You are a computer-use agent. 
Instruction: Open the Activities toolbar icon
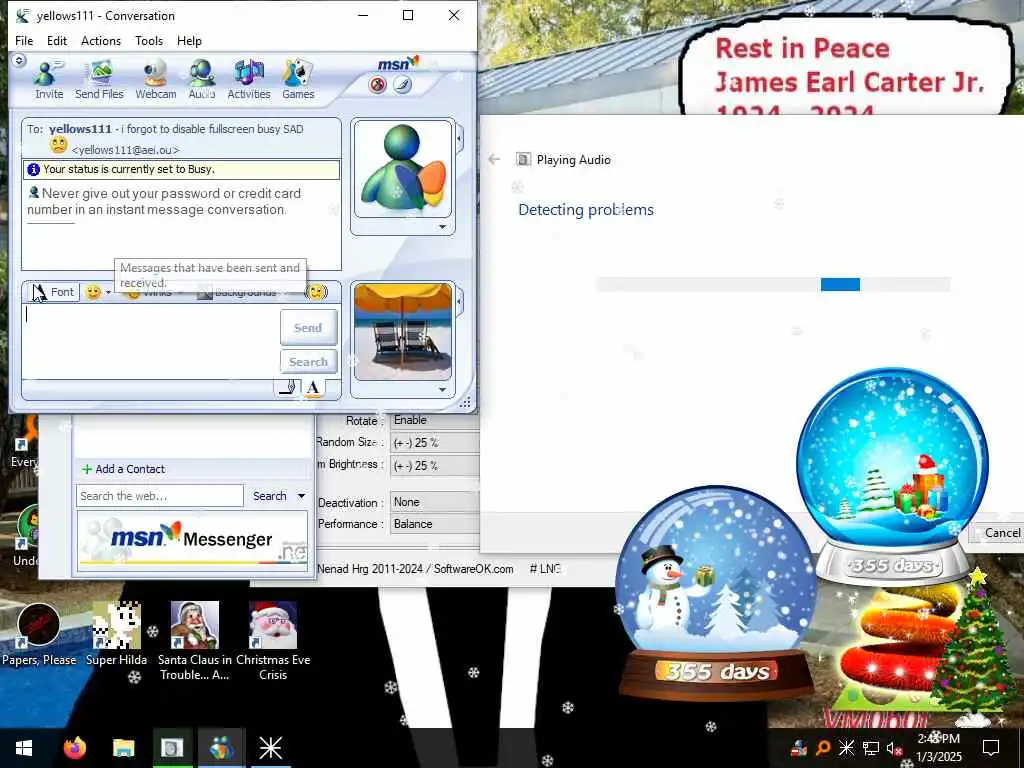point(249,79)
